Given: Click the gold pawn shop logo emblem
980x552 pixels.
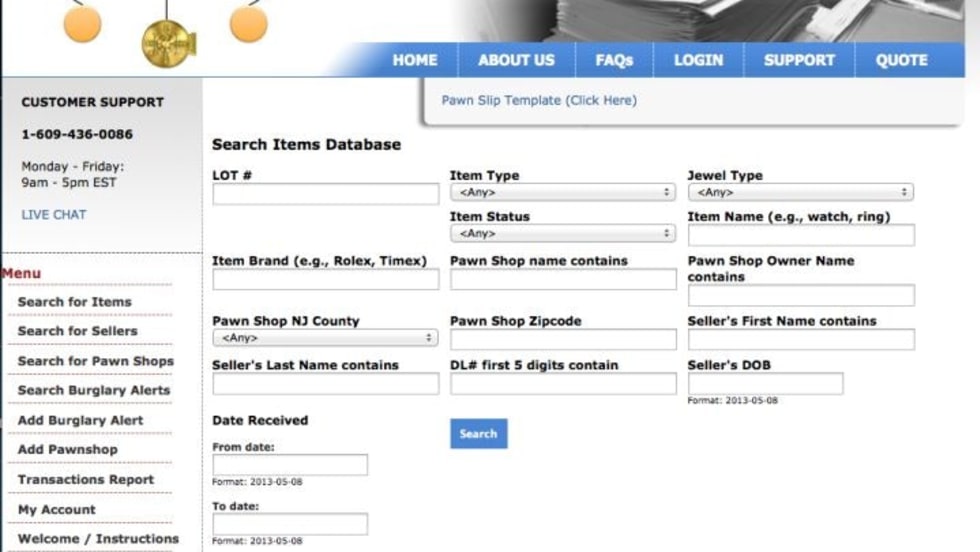Looking at the screenshot, I should 165,43.
